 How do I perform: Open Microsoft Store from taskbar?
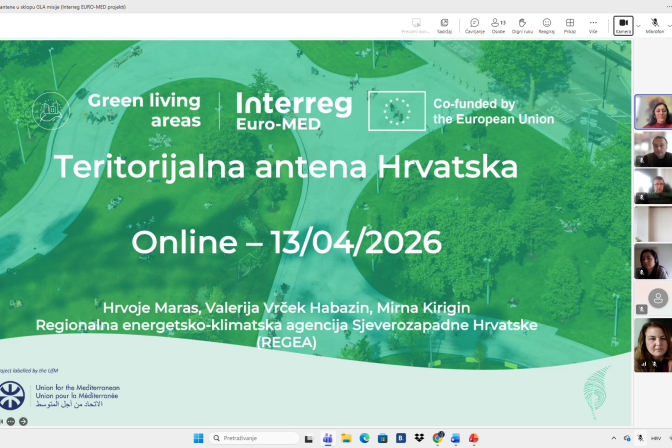coord(383,438)
